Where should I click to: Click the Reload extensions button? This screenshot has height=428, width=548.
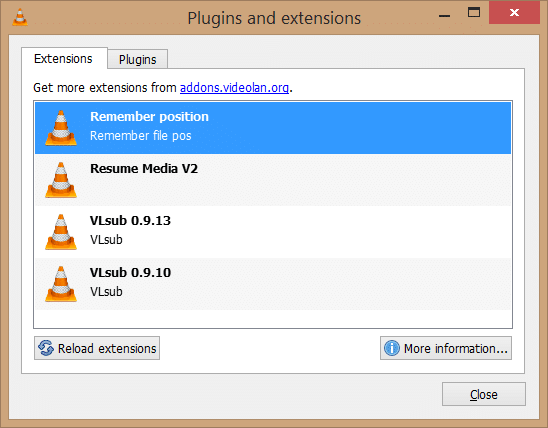click(97, 348)
